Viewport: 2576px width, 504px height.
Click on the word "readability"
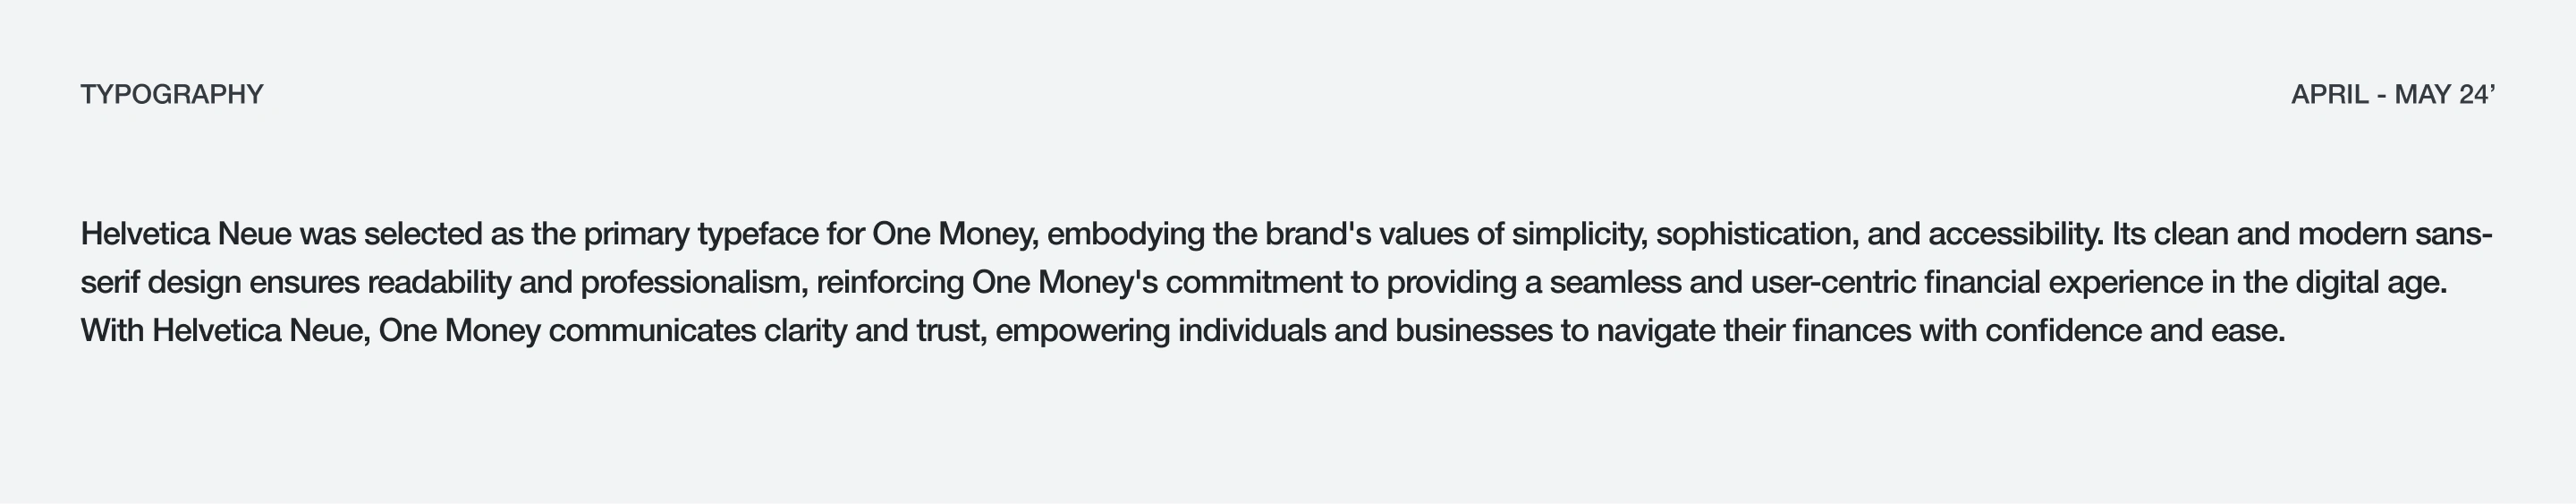pos(439,282)
